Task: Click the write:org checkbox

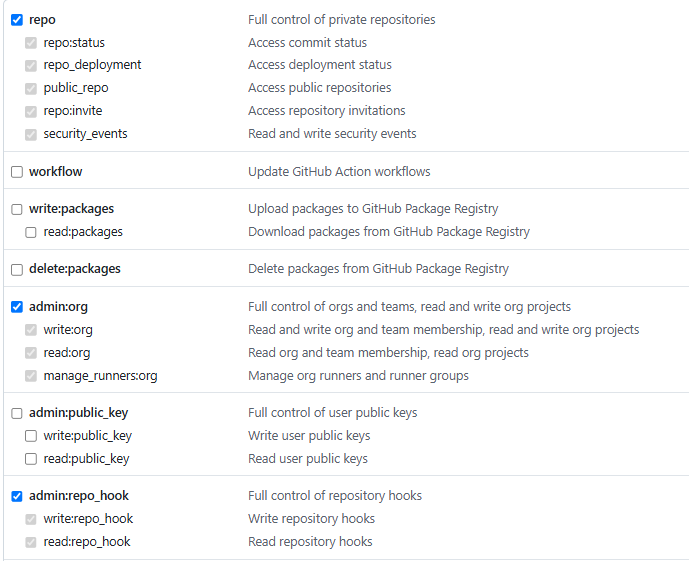Action: [31, 329]
